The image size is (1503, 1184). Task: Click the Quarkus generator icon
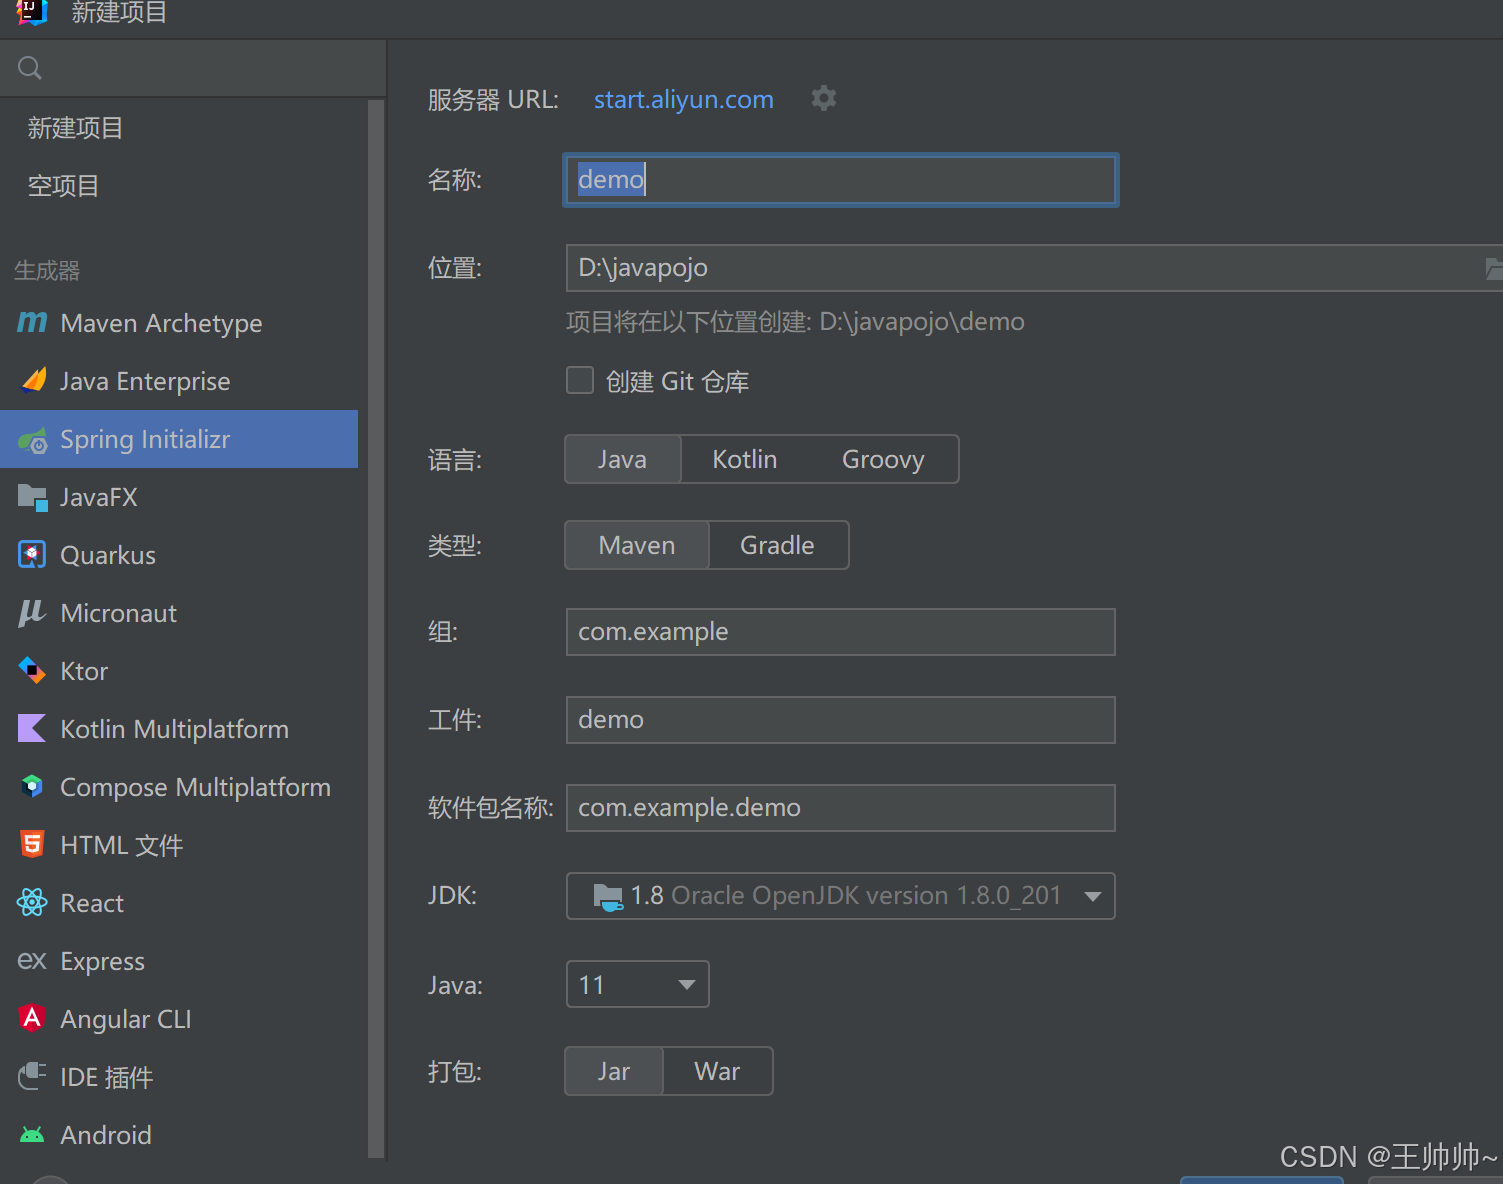click(32, 554)
